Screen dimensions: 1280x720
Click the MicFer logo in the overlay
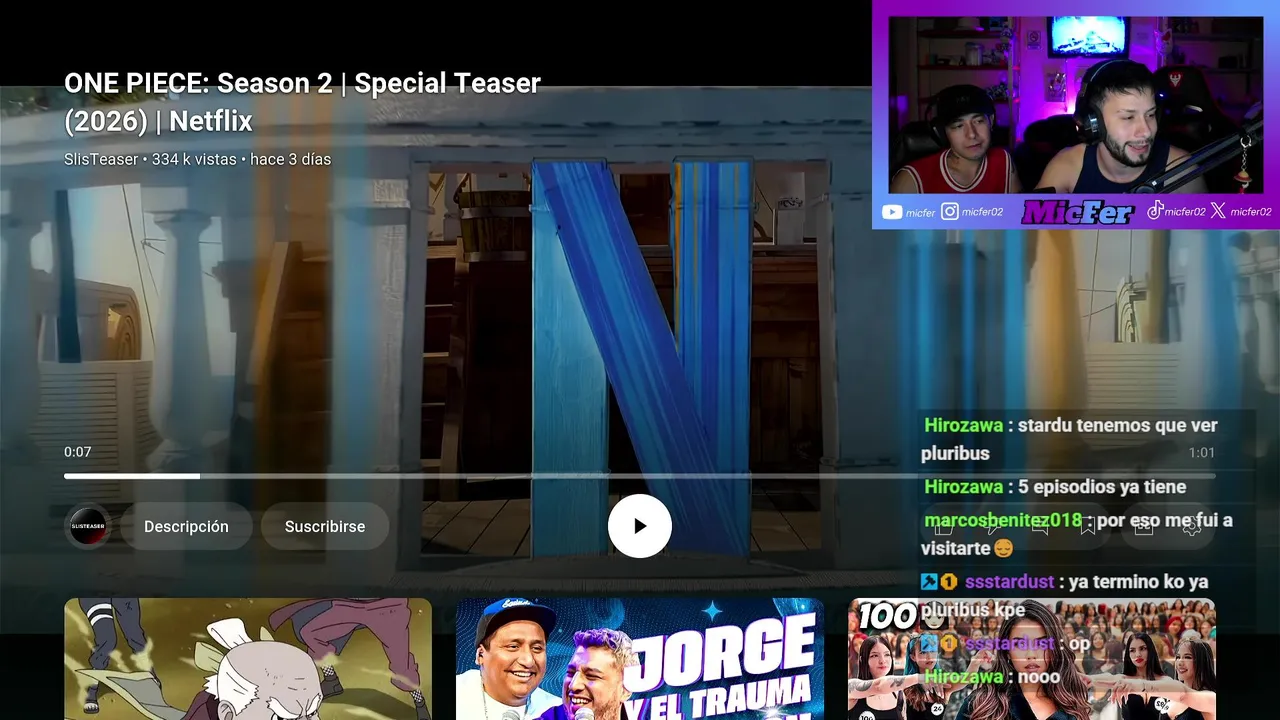coord(1078,212)
